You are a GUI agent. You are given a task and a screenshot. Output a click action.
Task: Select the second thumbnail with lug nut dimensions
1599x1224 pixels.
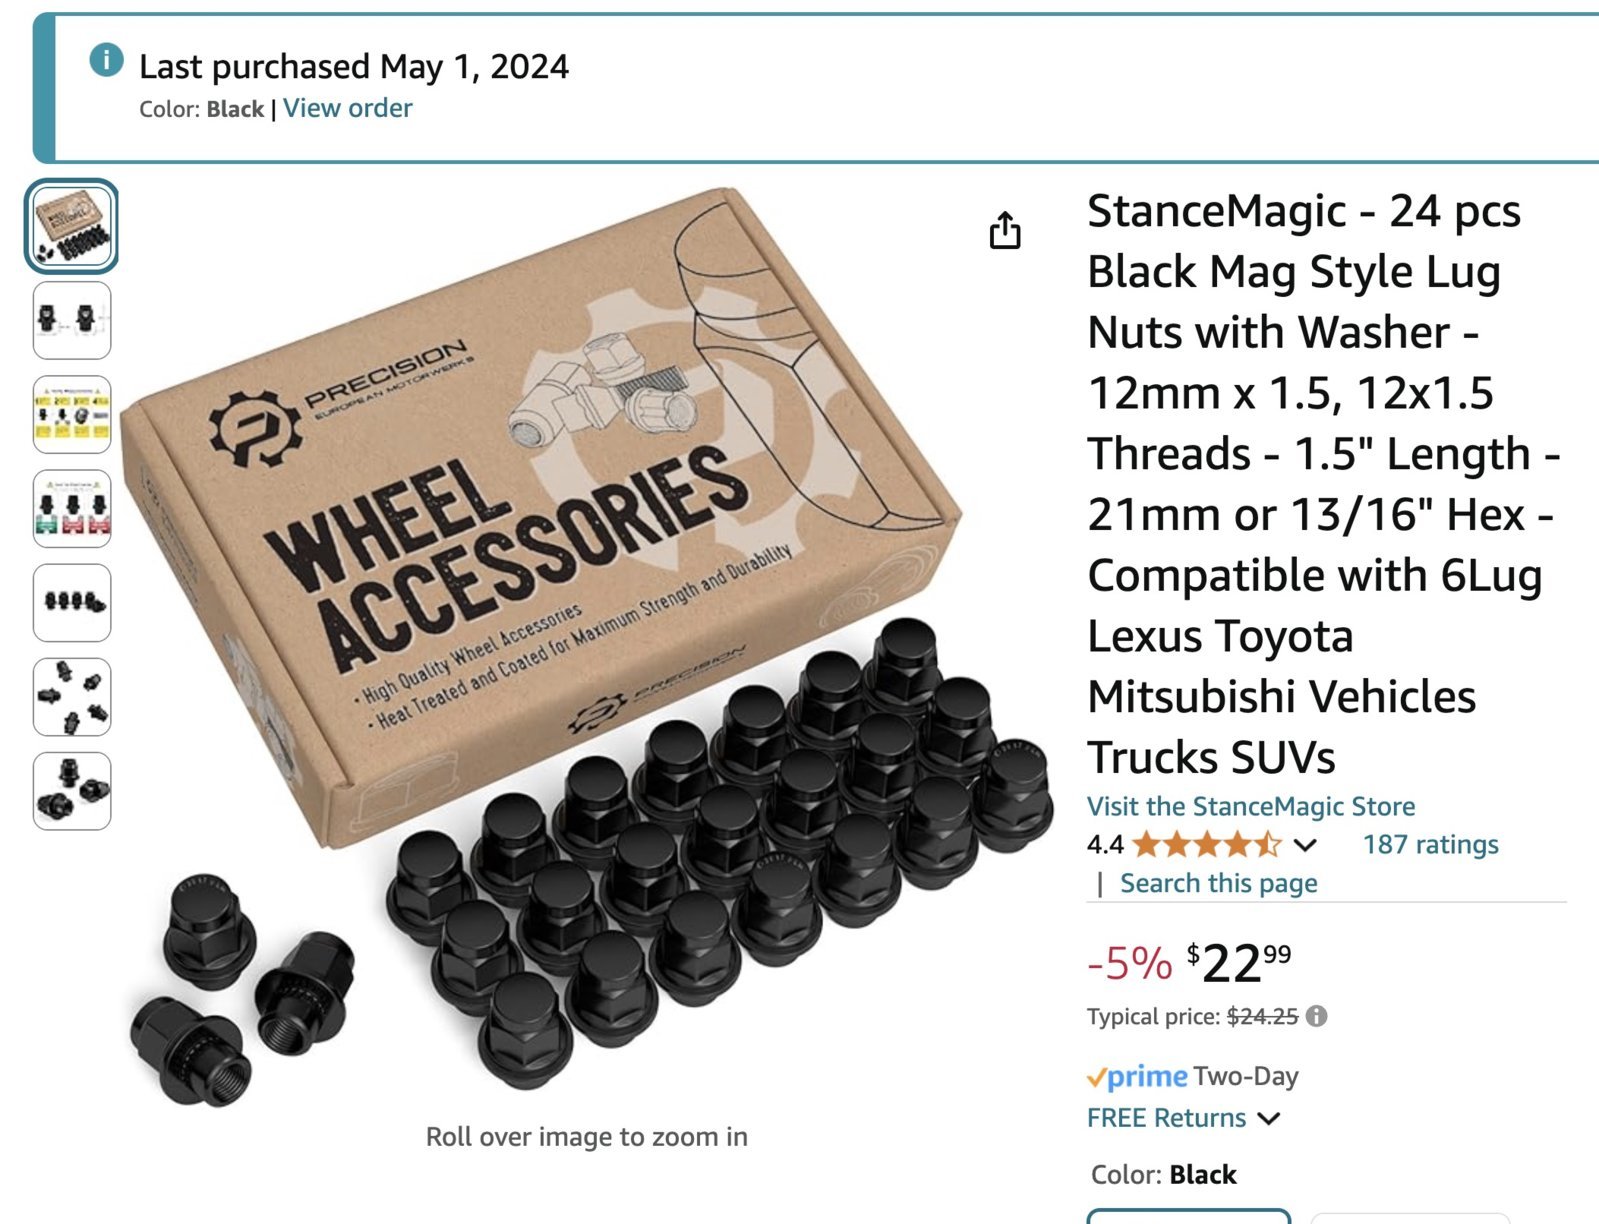(x=72, y=320)
